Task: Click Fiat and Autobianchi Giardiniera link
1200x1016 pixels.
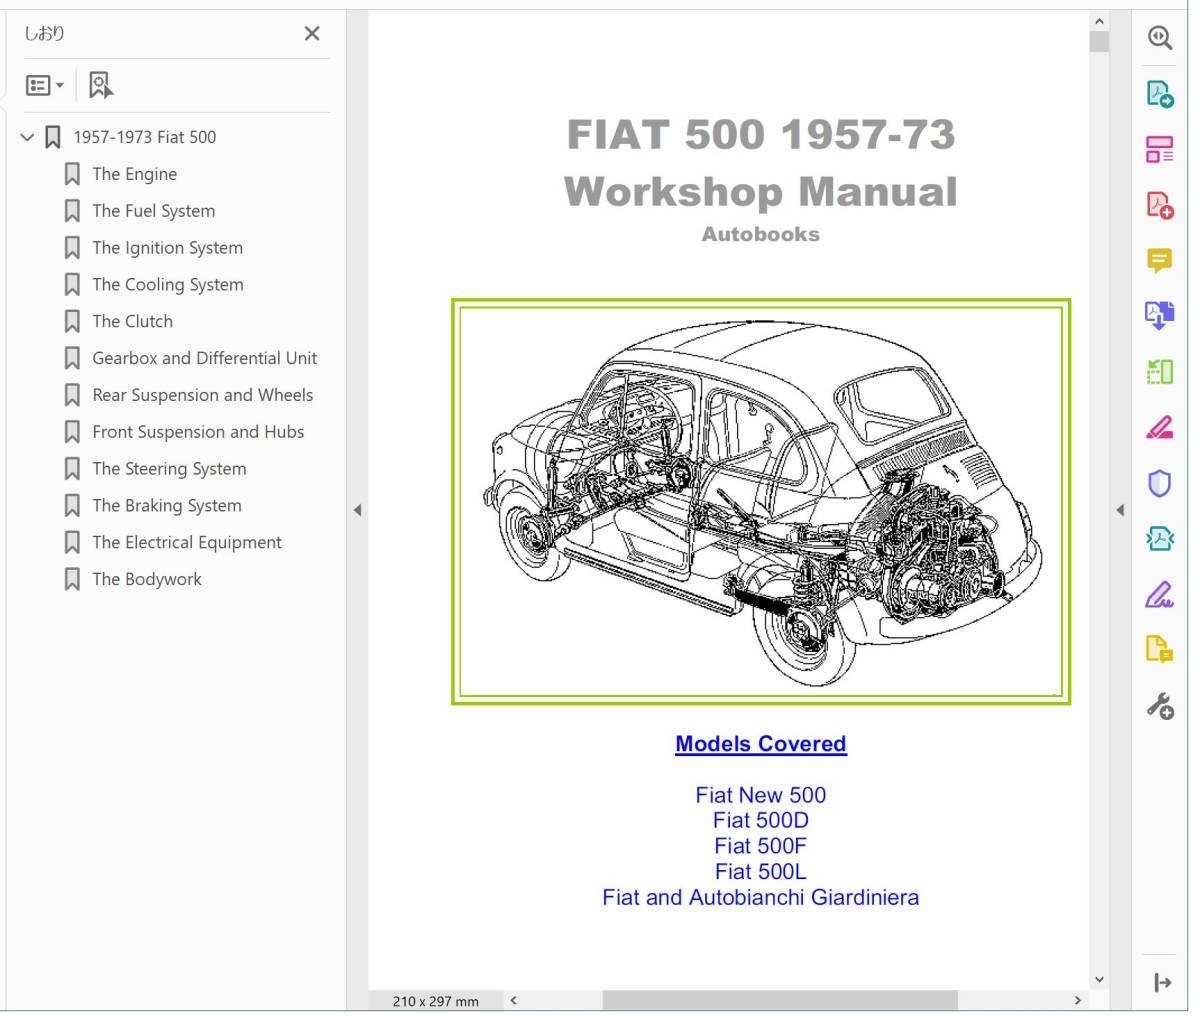Action: click(x=761, y=898)
